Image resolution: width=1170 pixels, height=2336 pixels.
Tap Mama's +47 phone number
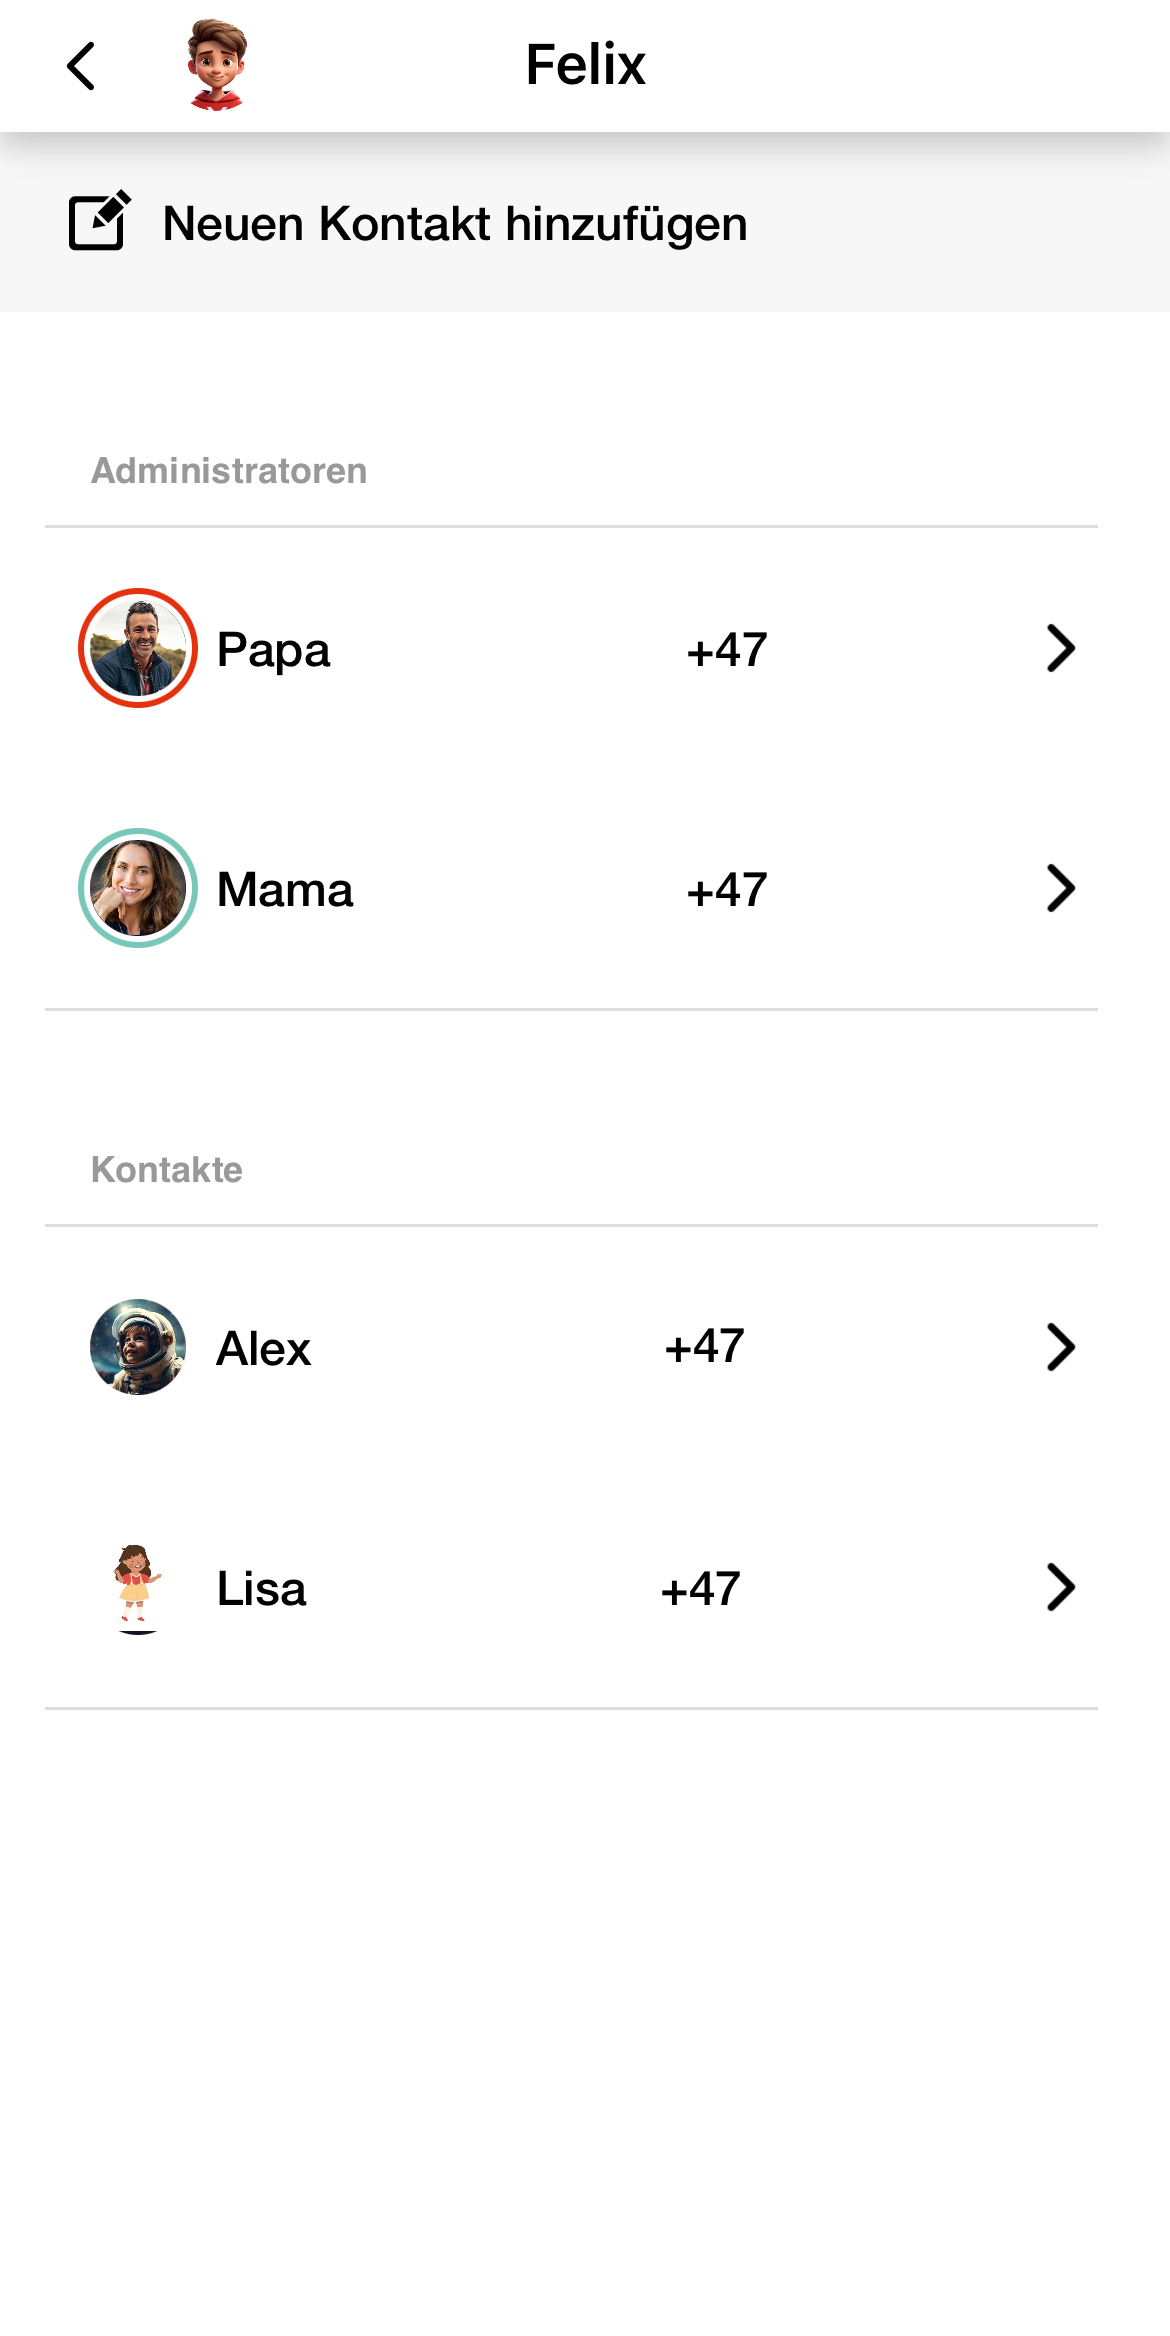coord(727,890)
